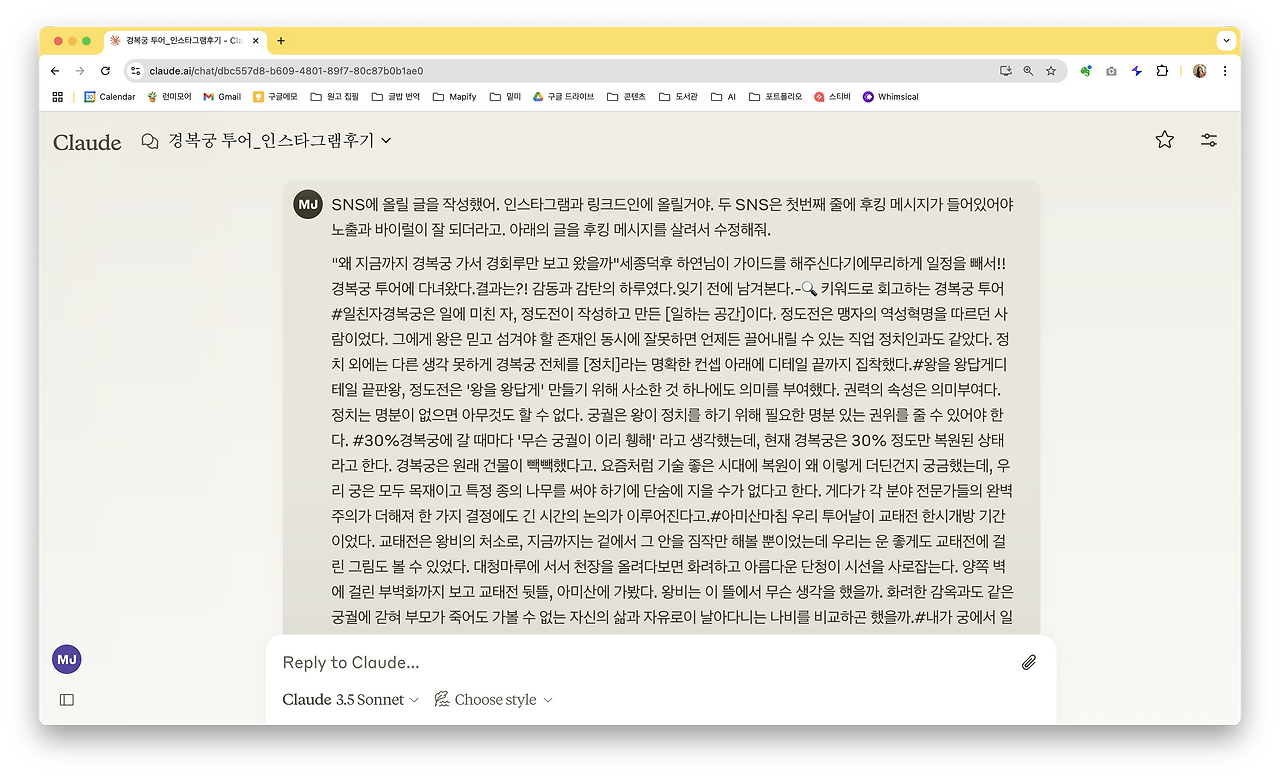Open the Evernote extension icon
The image size is (1280, 777).
pos(1086,71)
